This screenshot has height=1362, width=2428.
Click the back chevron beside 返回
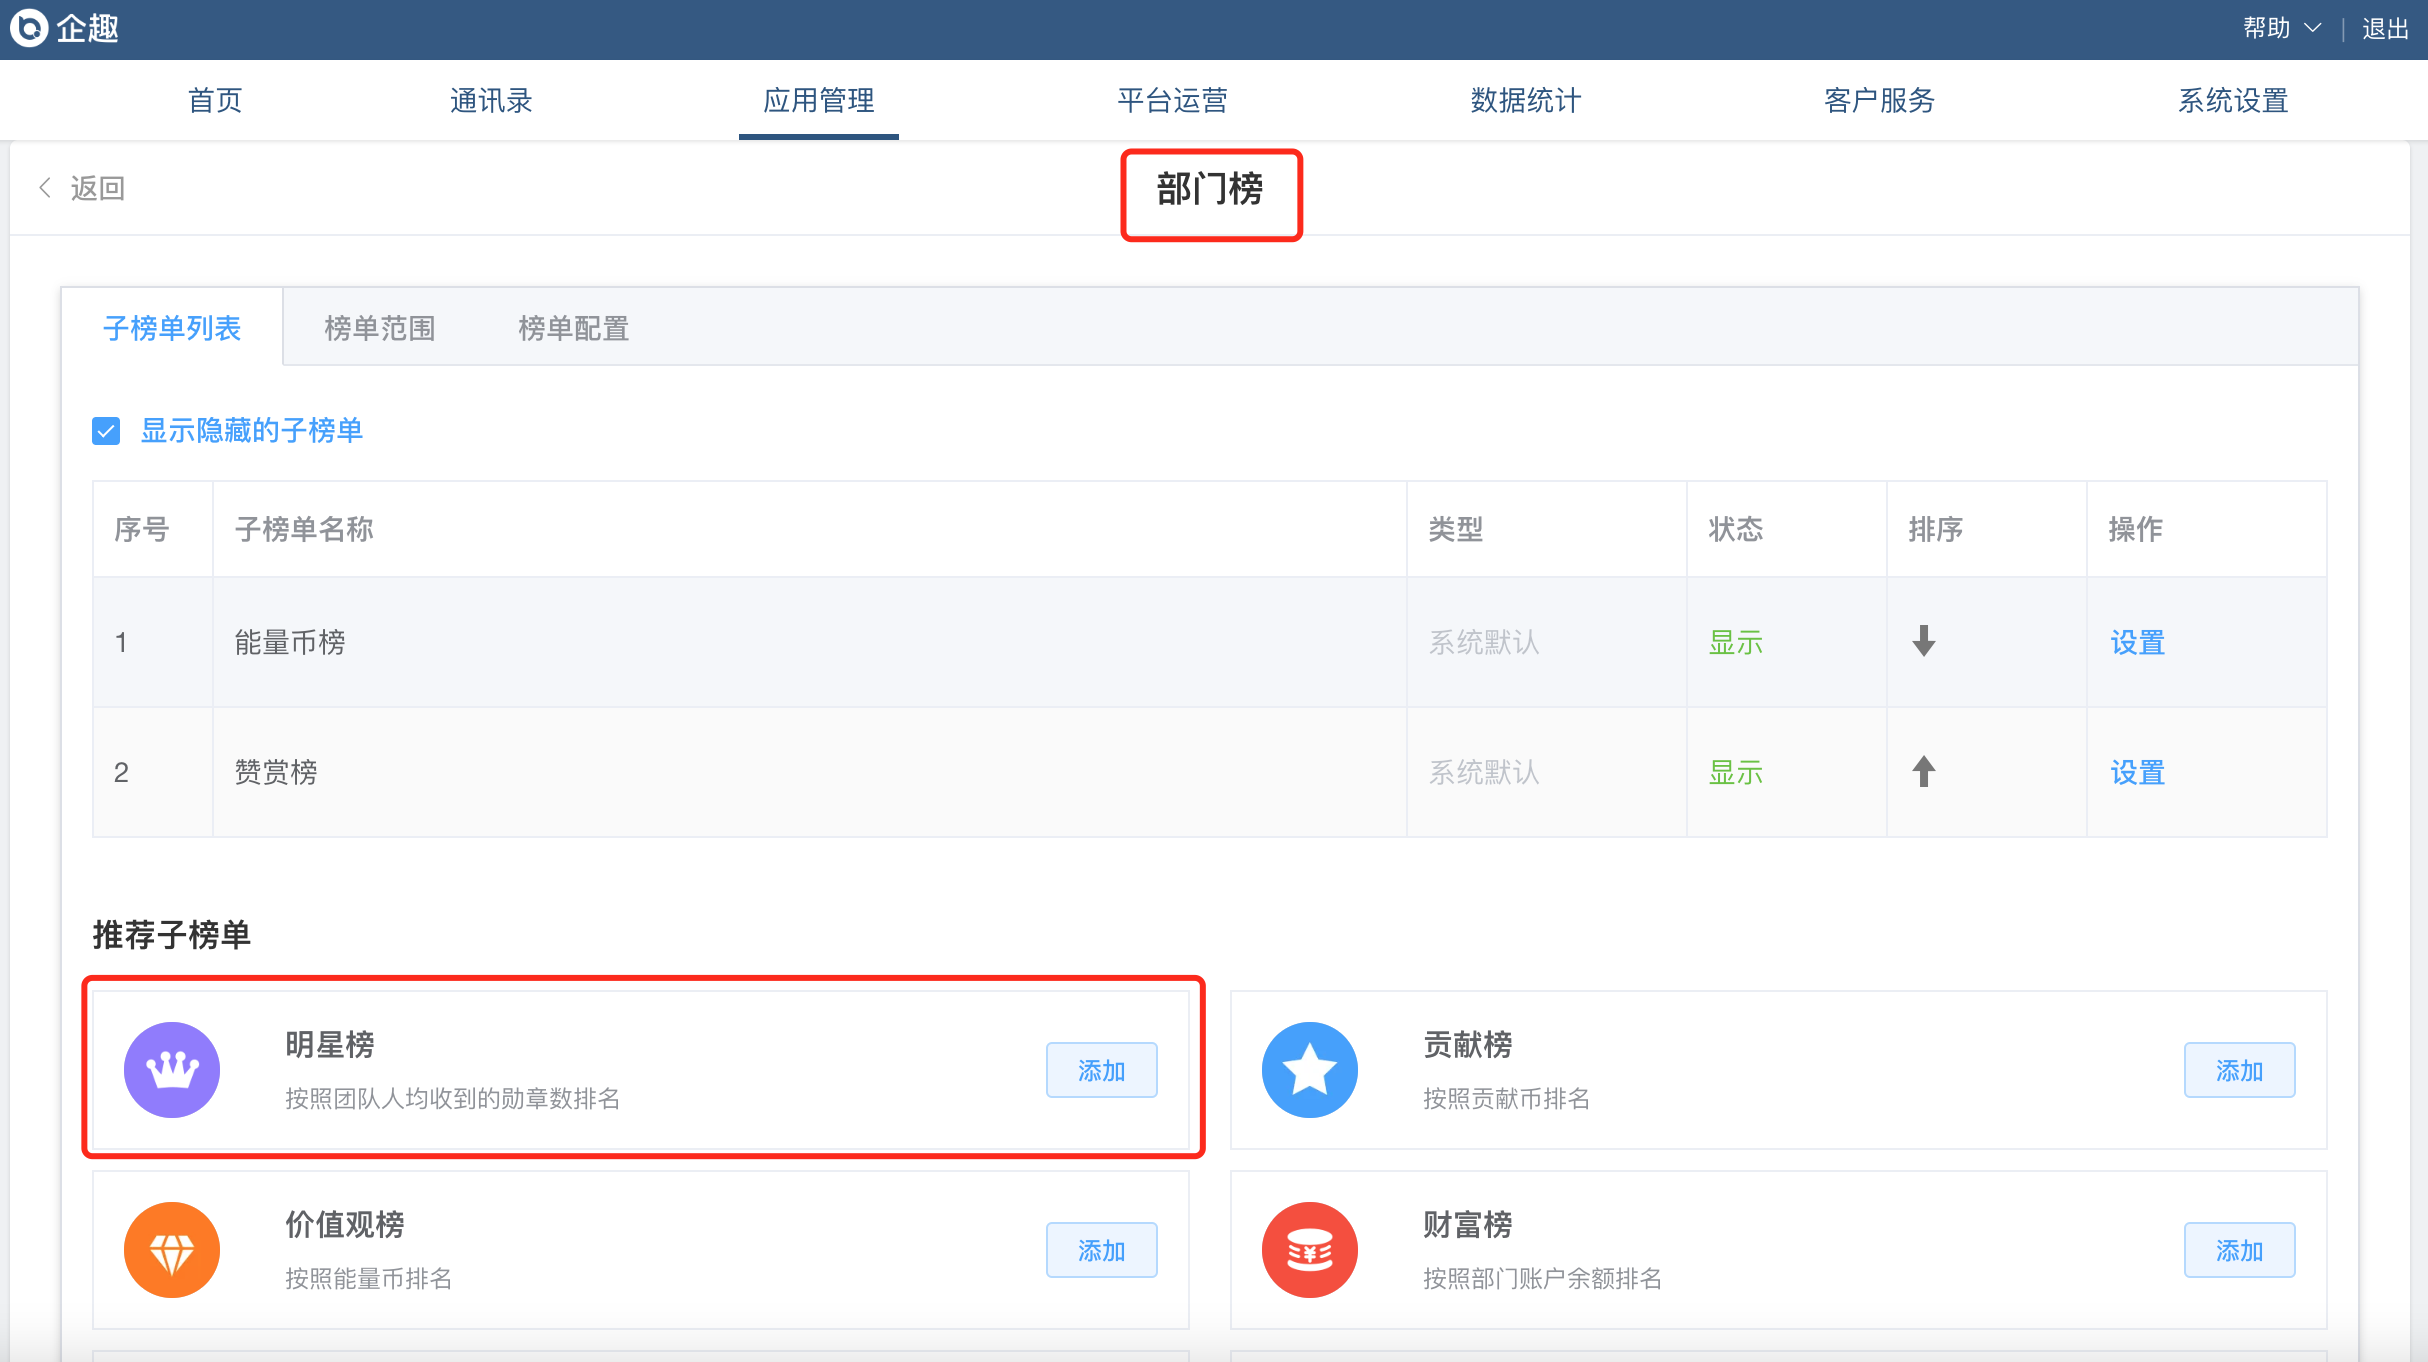click(x=45, y=188)
